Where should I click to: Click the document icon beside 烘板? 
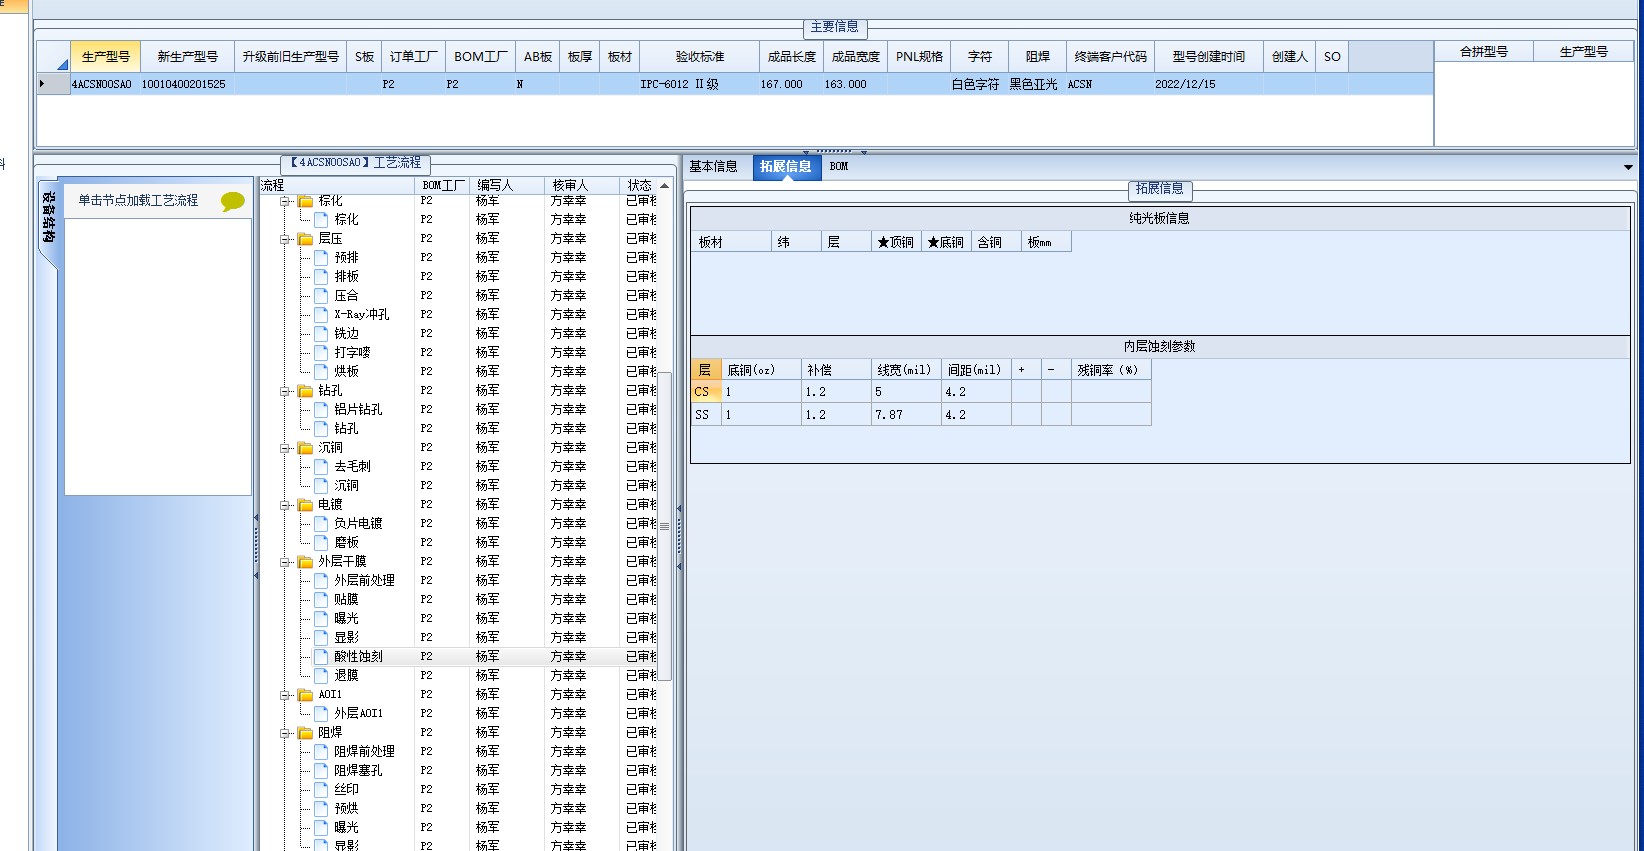point(321,371)
